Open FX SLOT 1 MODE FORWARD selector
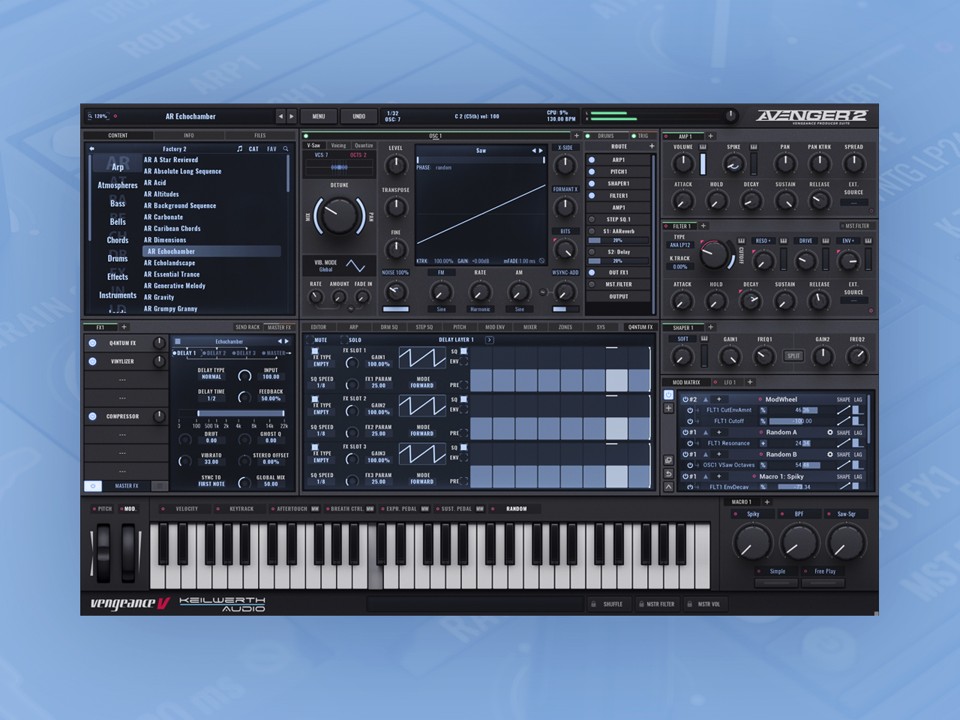 tap(422, 386)
